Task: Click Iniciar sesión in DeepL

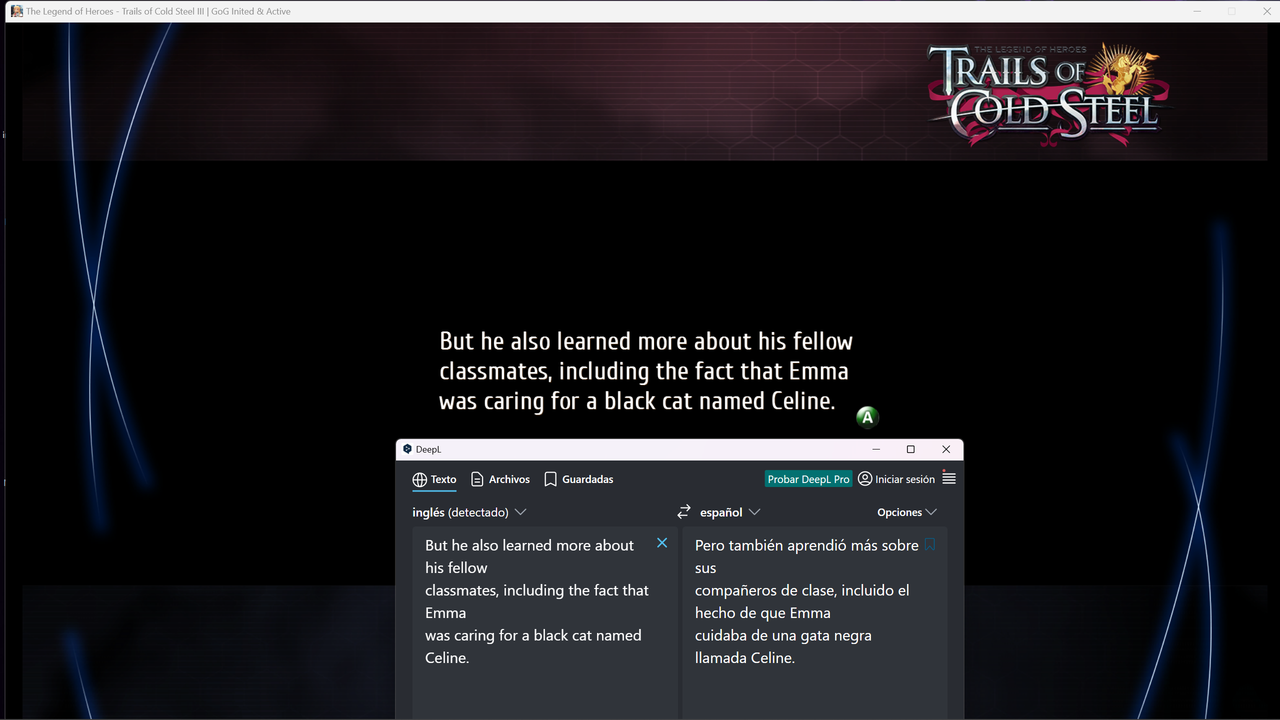Action: [x=896, y=479]
